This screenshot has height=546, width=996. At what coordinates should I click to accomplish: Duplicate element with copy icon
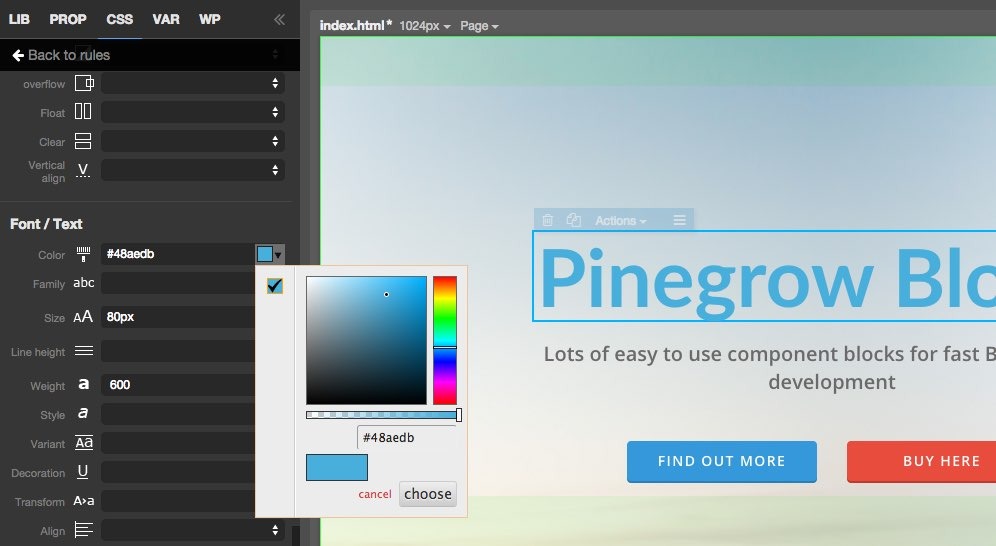(574, 220)
